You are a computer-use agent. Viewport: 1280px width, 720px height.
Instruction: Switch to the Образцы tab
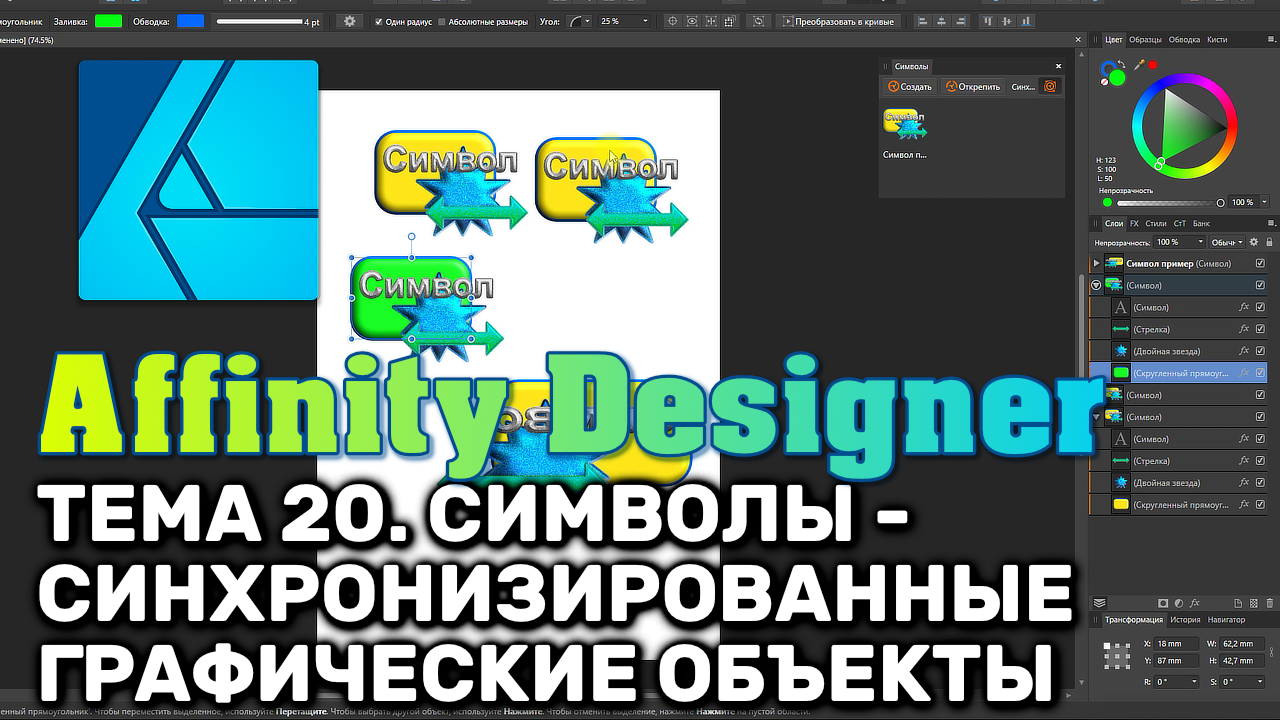pyautogui.click(x=1145, y=39)
